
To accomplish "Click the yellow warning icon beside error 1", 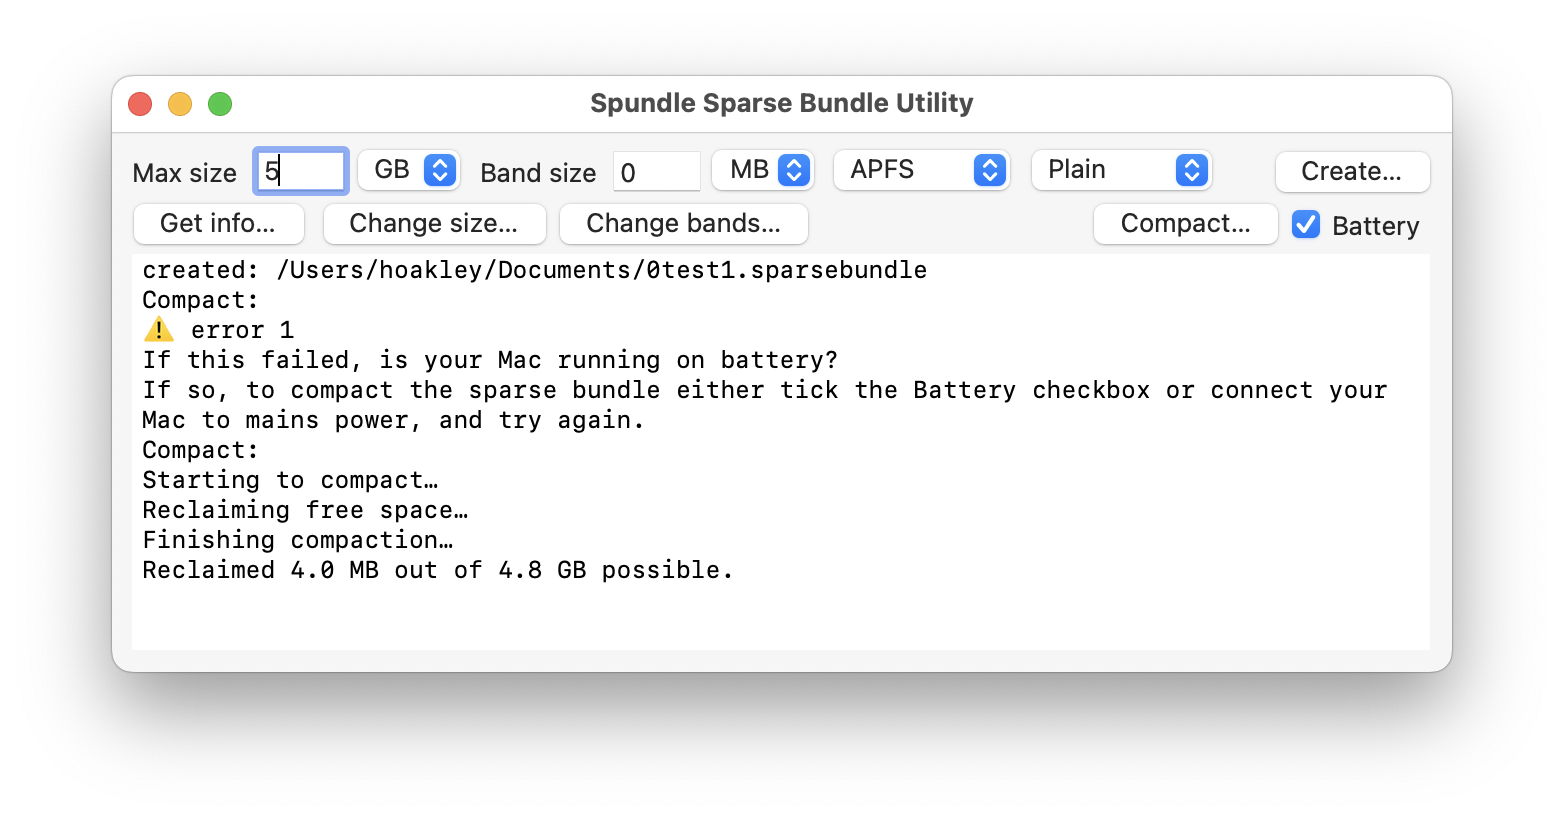I will (159, 330).
